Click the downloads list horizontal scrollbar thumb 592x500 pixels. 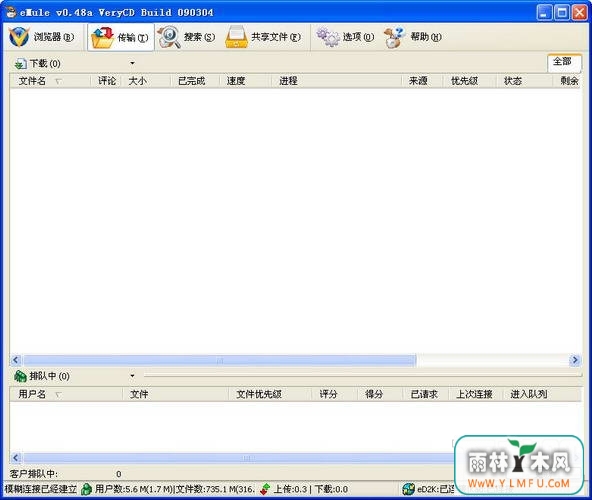[x=219, y=360]
